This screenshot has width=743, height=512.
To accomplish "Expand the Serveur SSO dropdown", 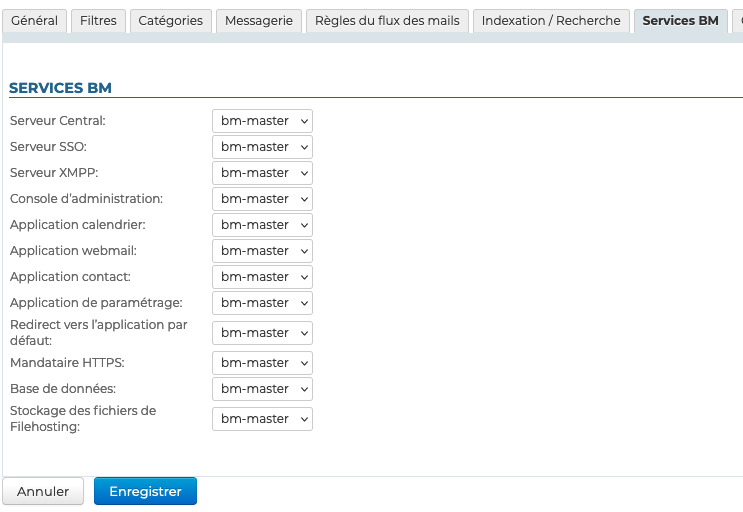I will click(262, 147).
